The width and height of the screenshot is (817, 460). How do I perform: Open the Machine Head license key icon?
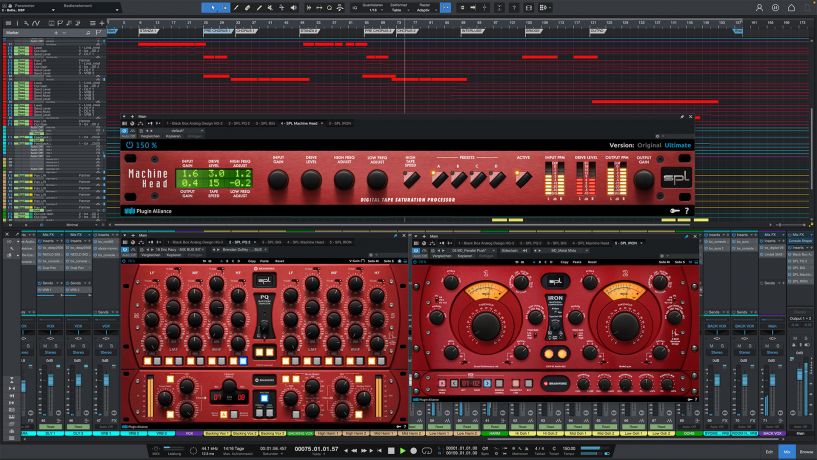tap(675, 211)
